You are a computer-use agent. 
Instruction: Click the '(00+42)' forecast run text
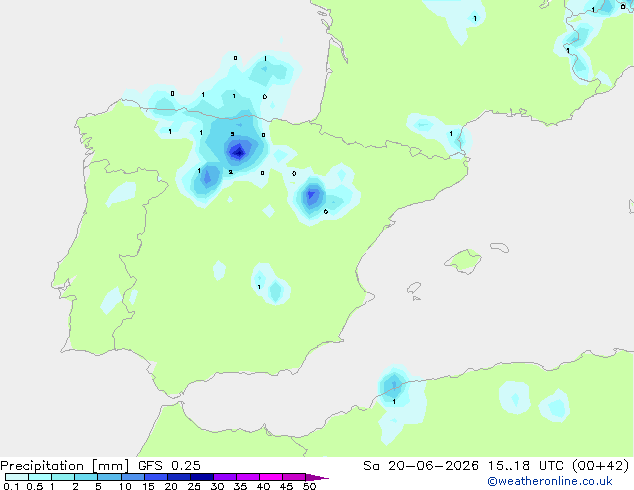[x=601, y=465]
